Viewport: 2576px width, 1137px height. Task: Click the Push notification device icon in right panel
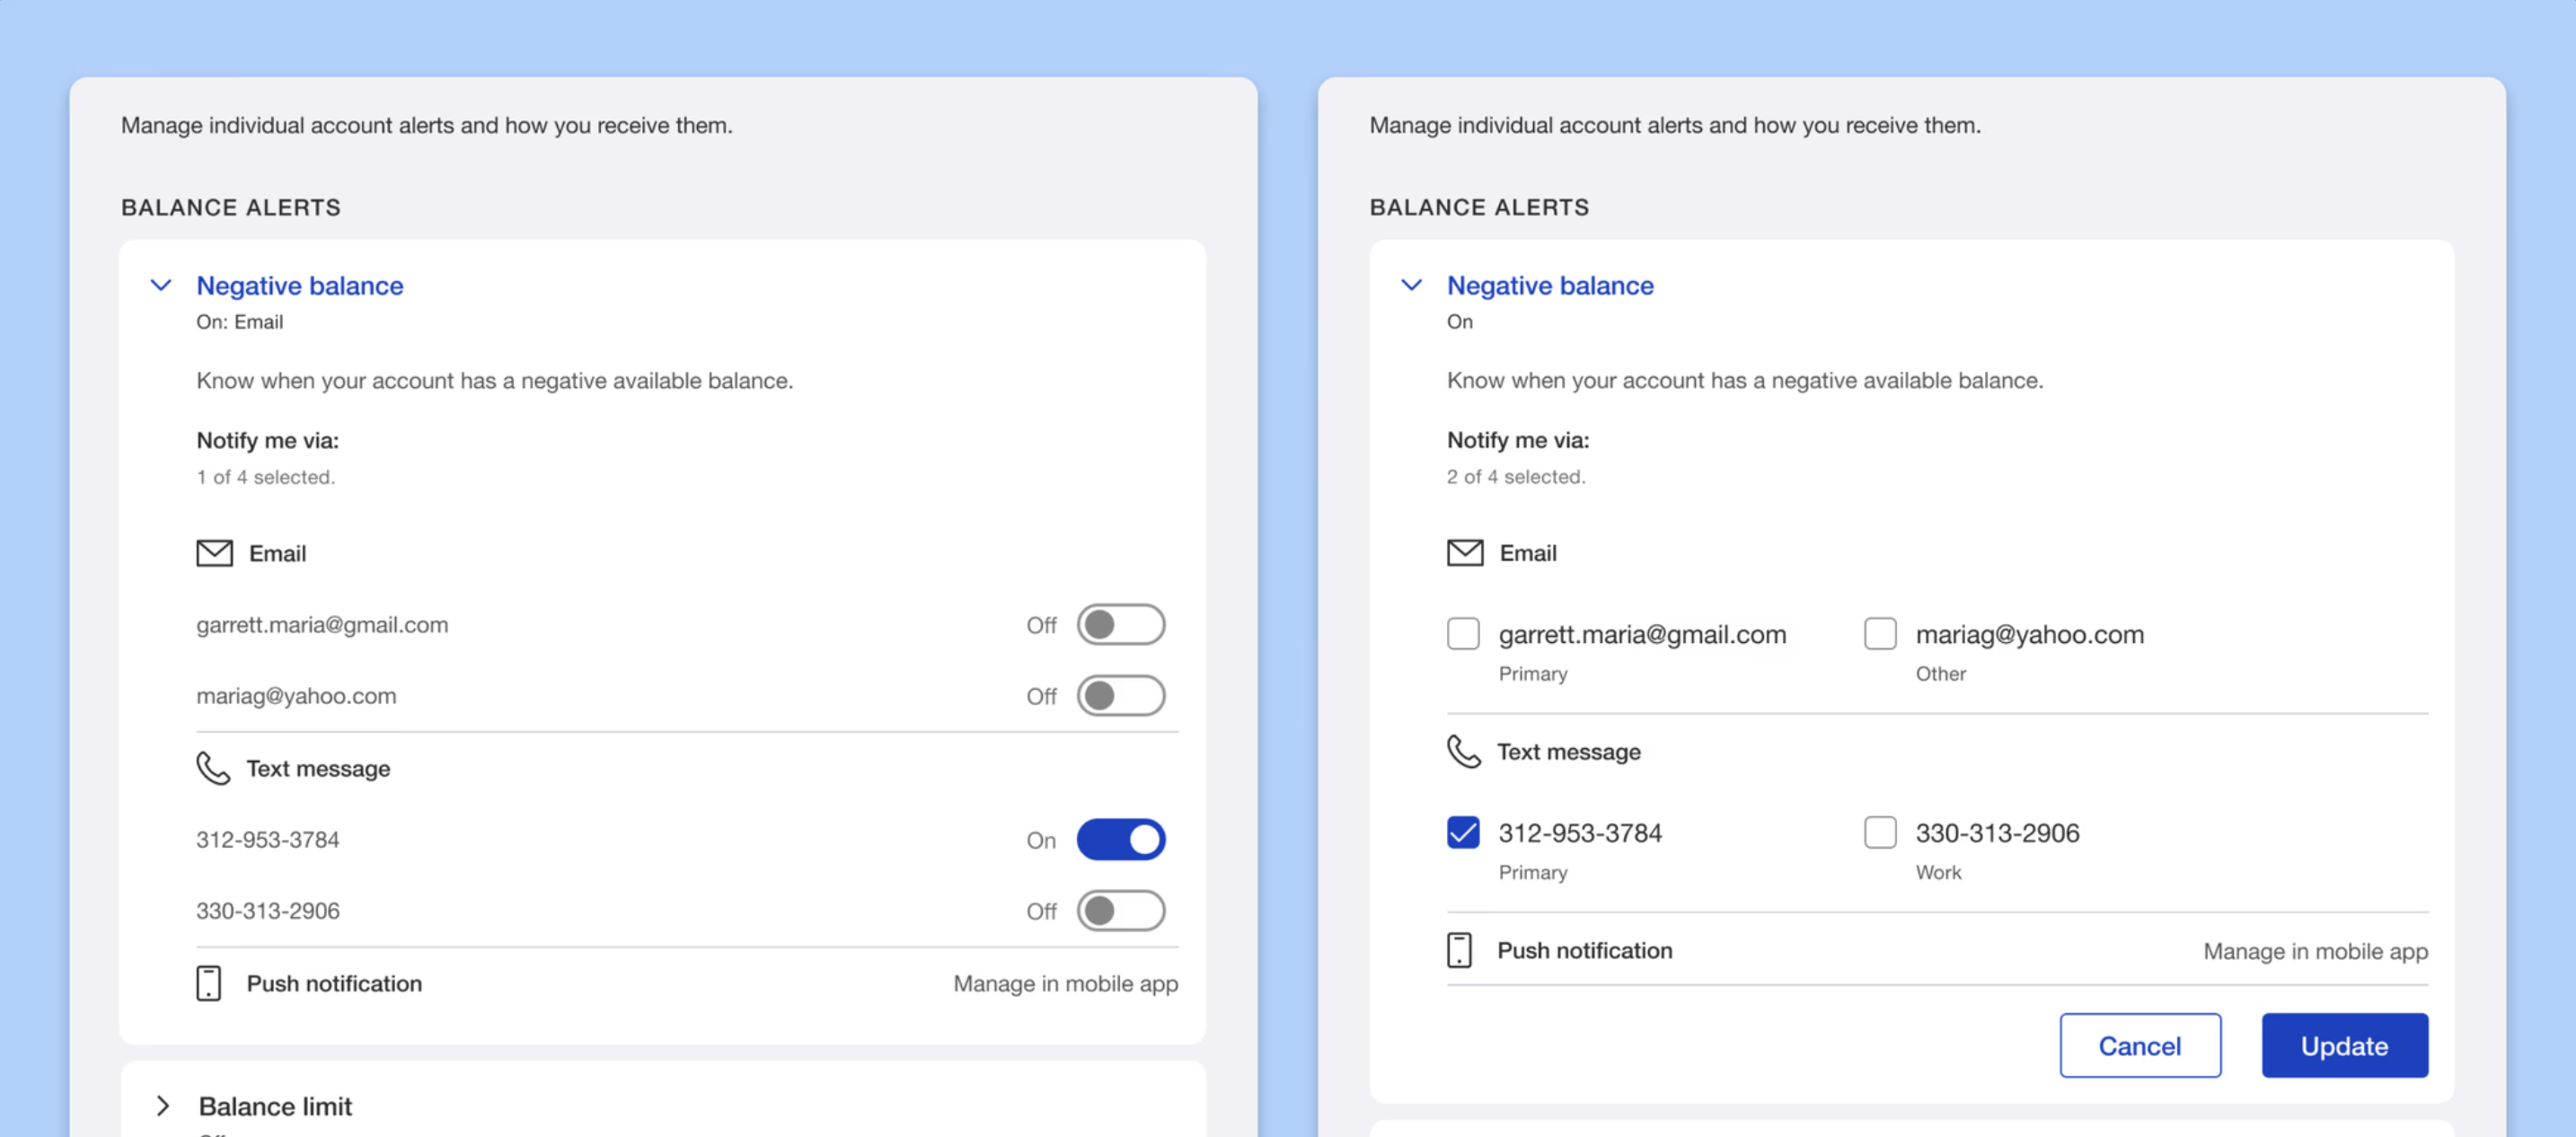coord(1459,950)
